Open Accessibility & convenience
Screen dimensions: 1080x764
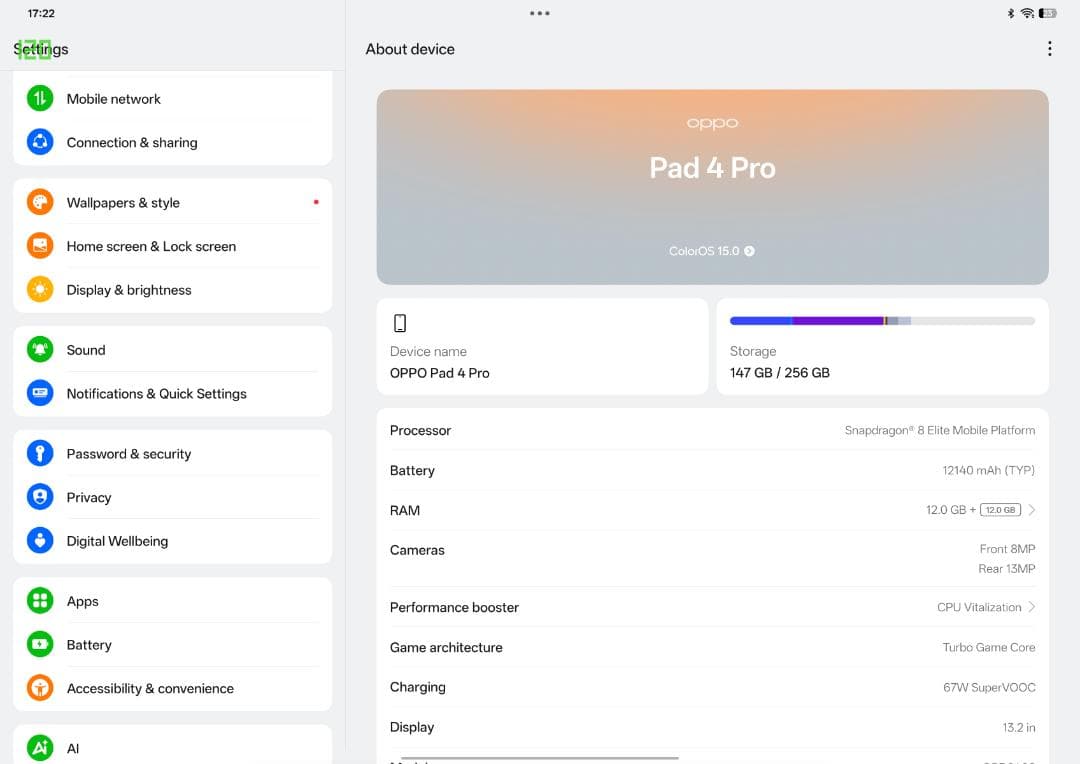click(x=150, y=688)
